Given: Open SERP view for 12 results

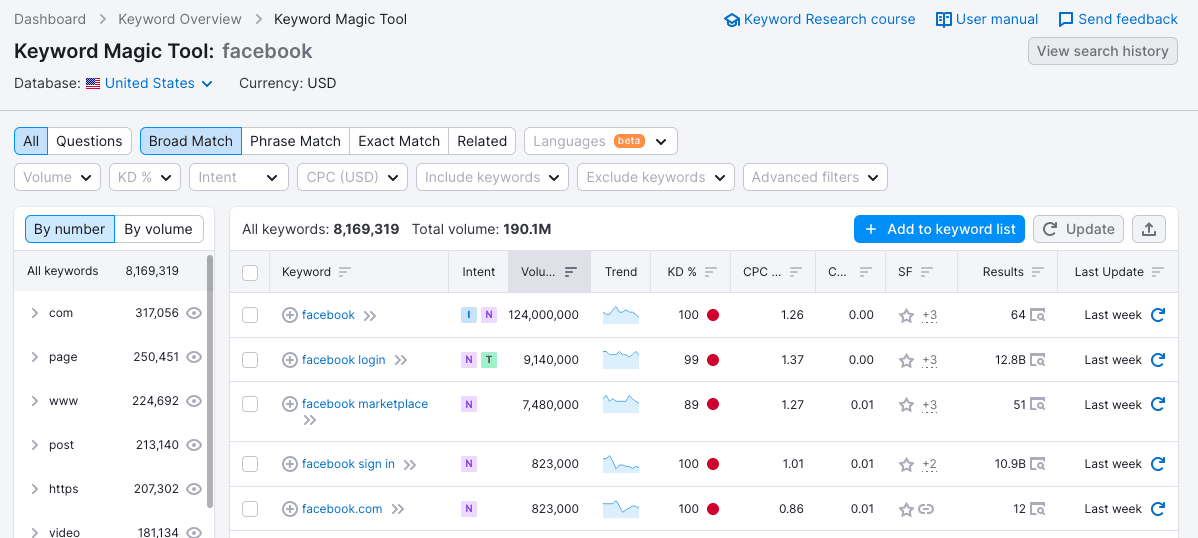Looking at the screenshot, I should click(x=1037, y=509).
